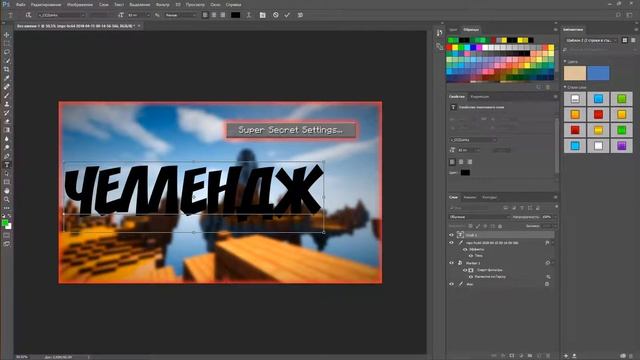
Task: Select the Eraser tool
Action: pyautogui.click(x=7, y=121)
